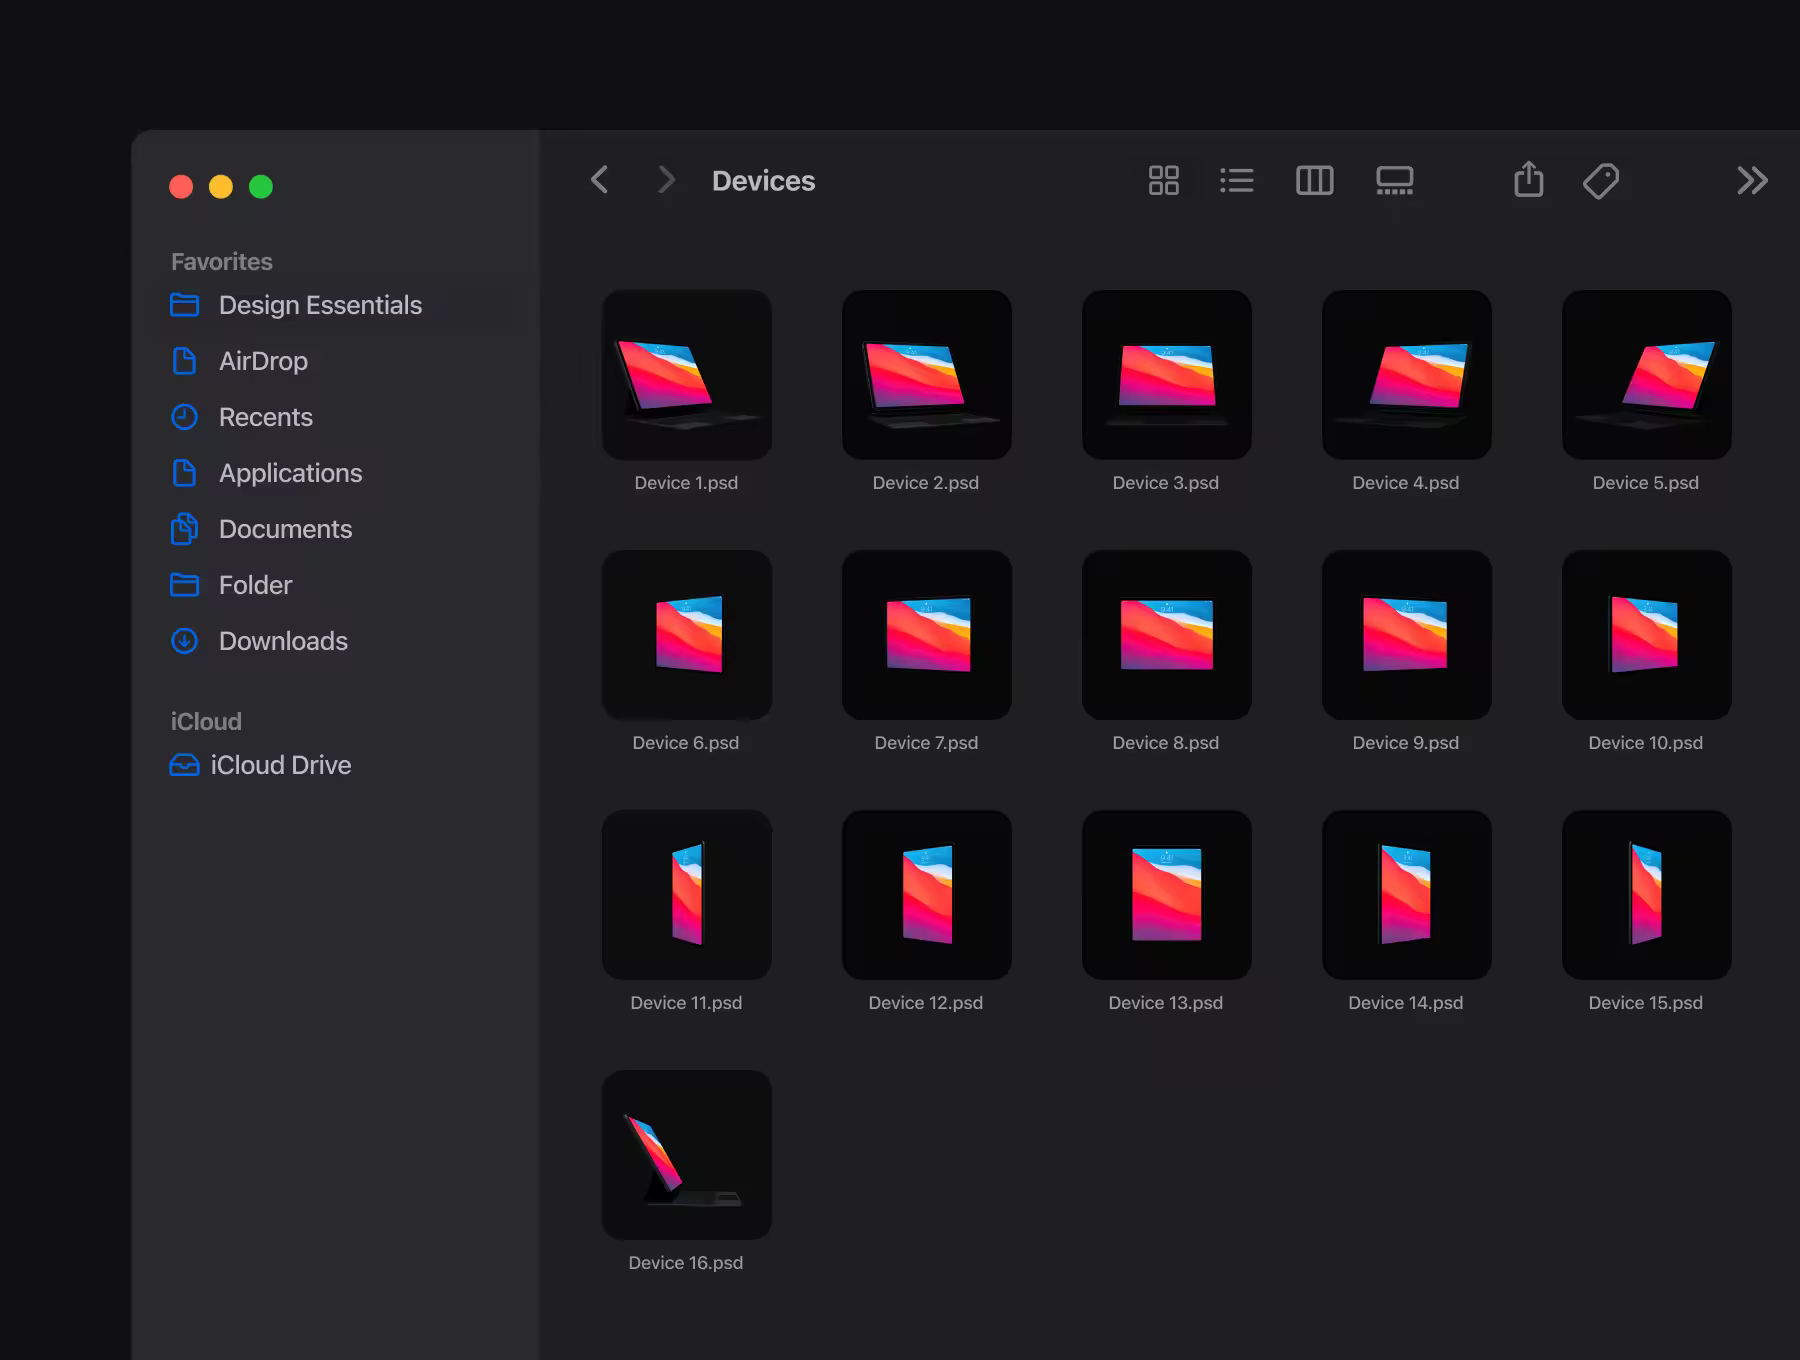The width and height of the screenshot is (1800, 1360).
Task: Maximize the window with green button
Action: click(x=261, y=187)
